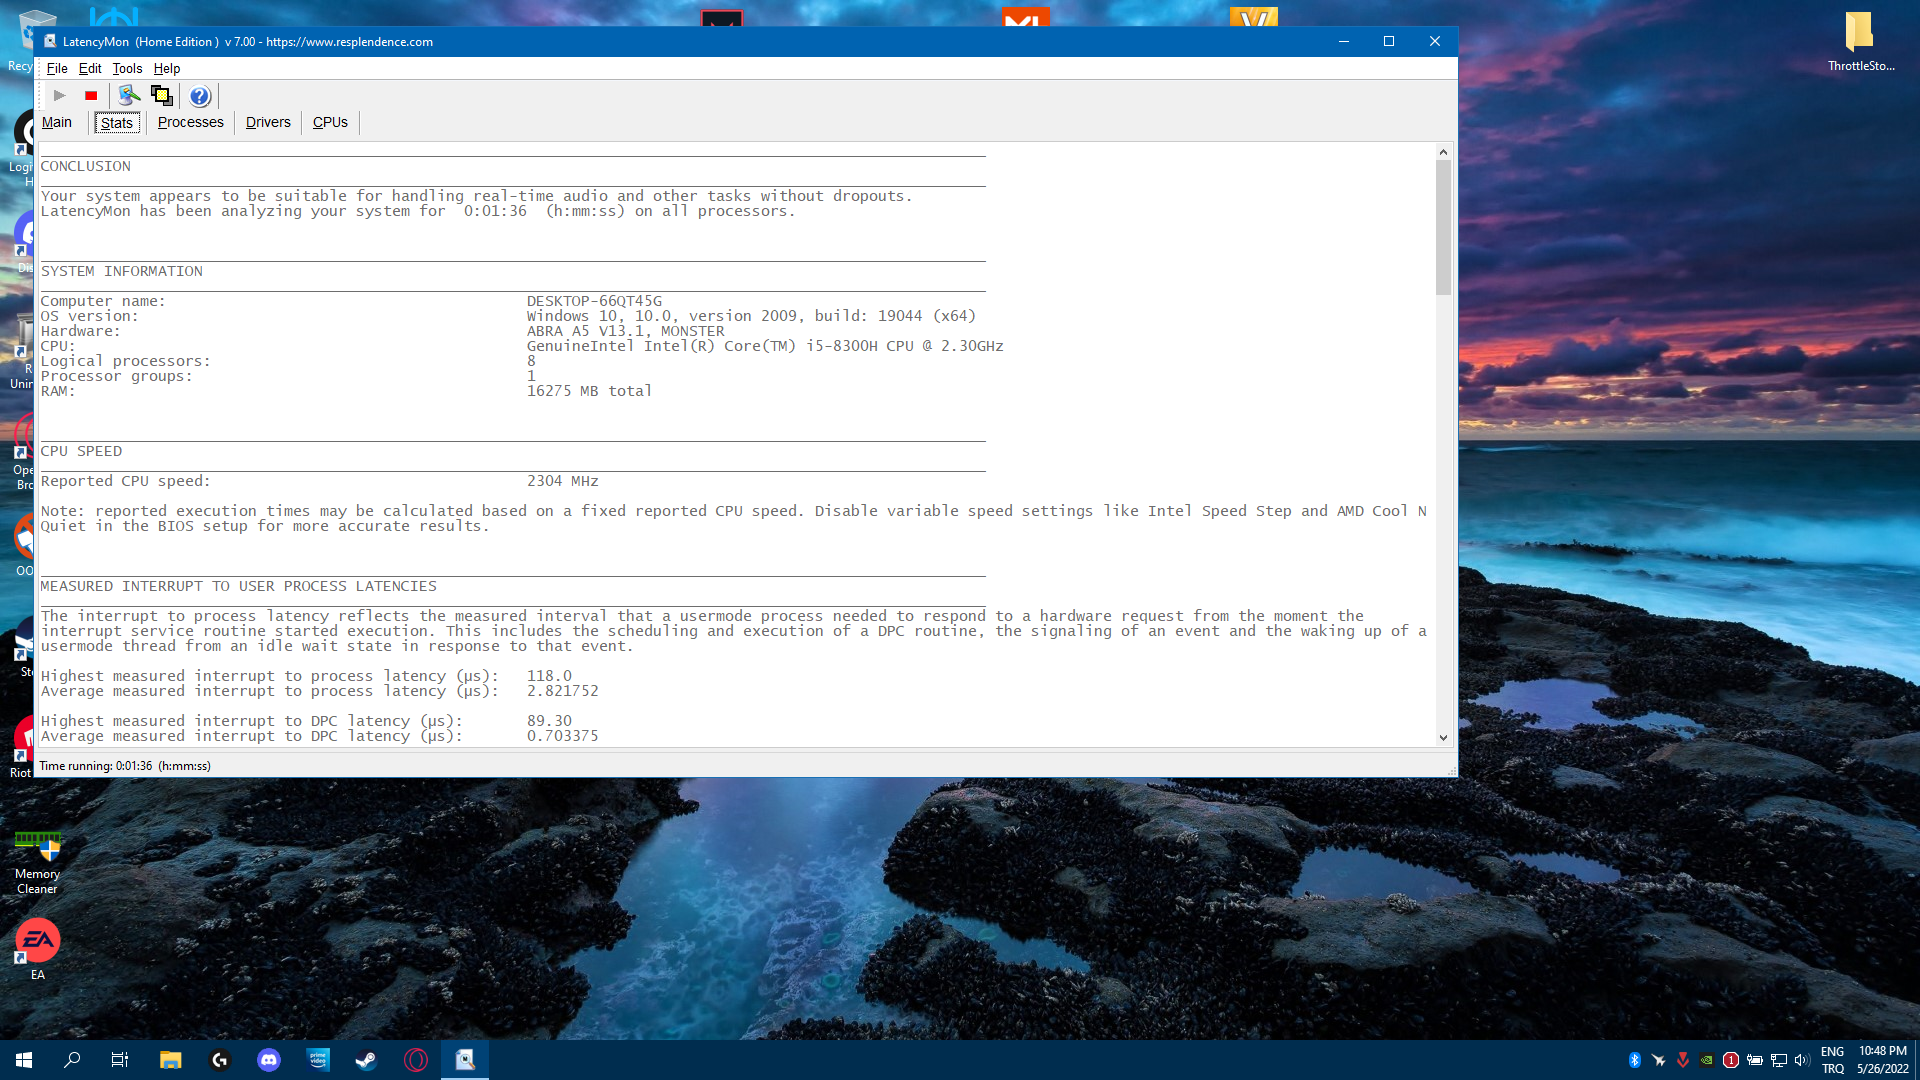Open the Help menu

(166, 68)
